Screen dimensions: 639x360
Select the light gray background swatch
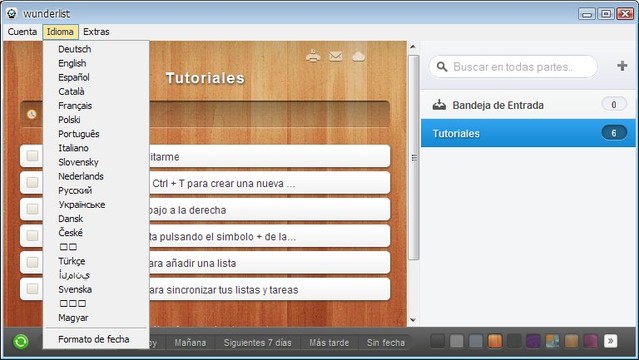(456, 341)
